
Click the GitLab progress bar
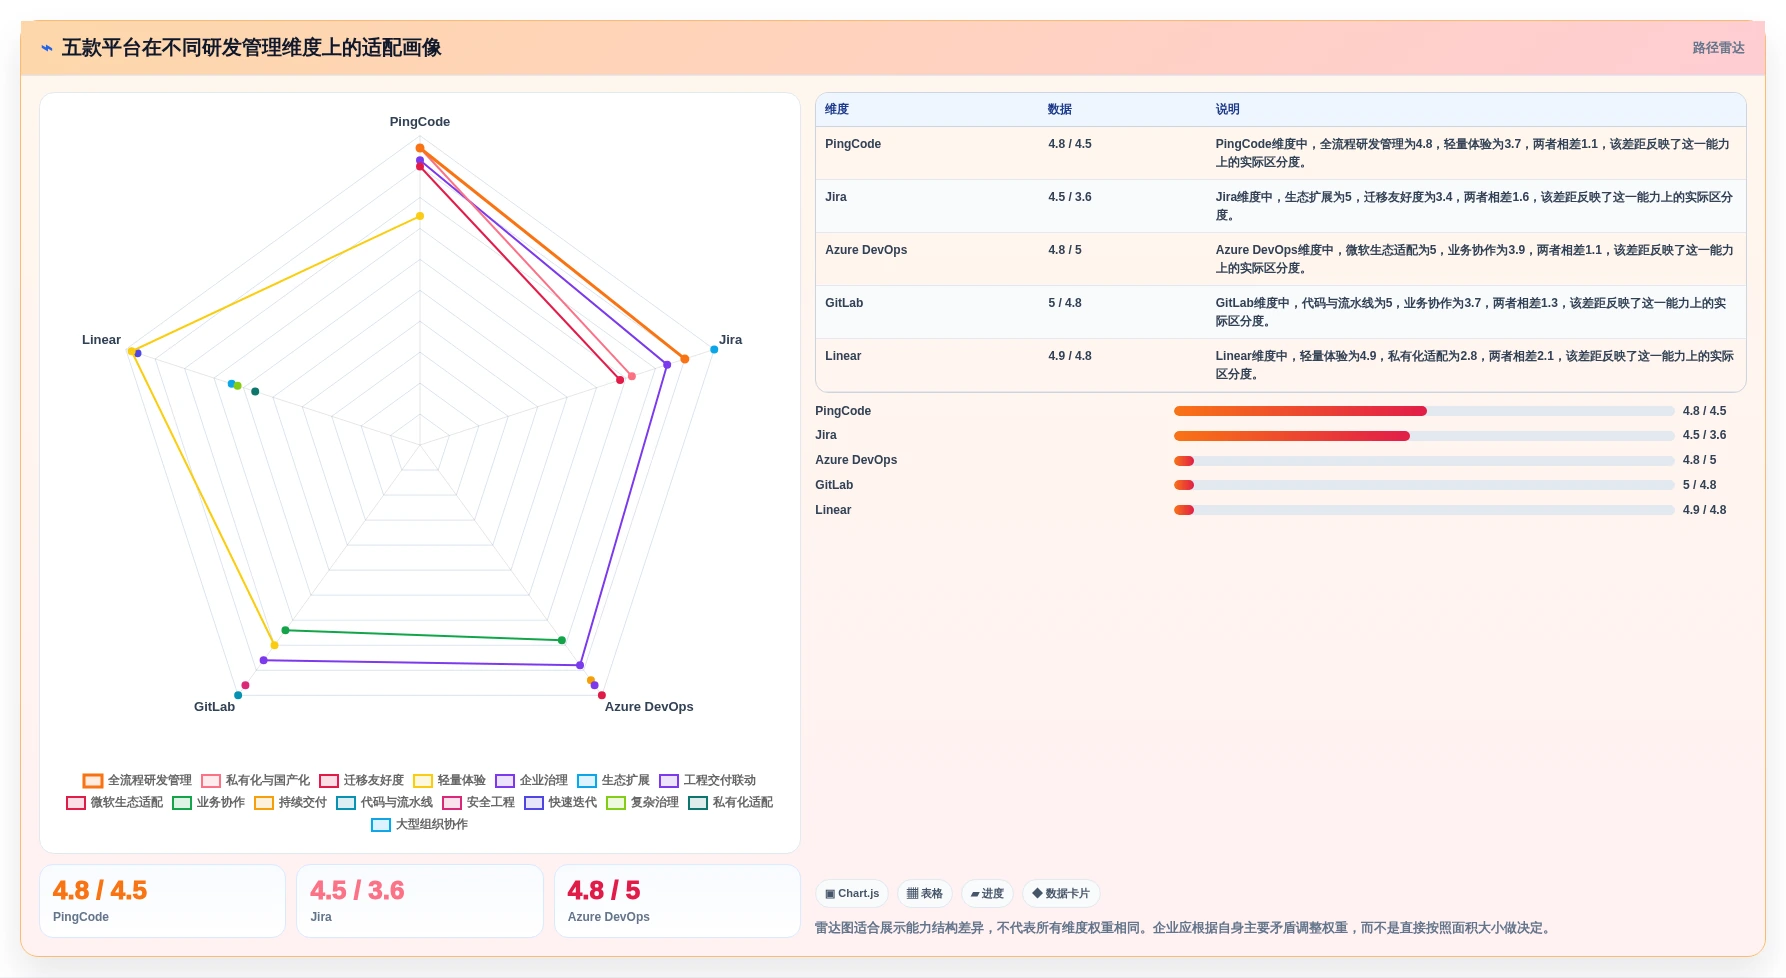click(x=1424, y=485)
